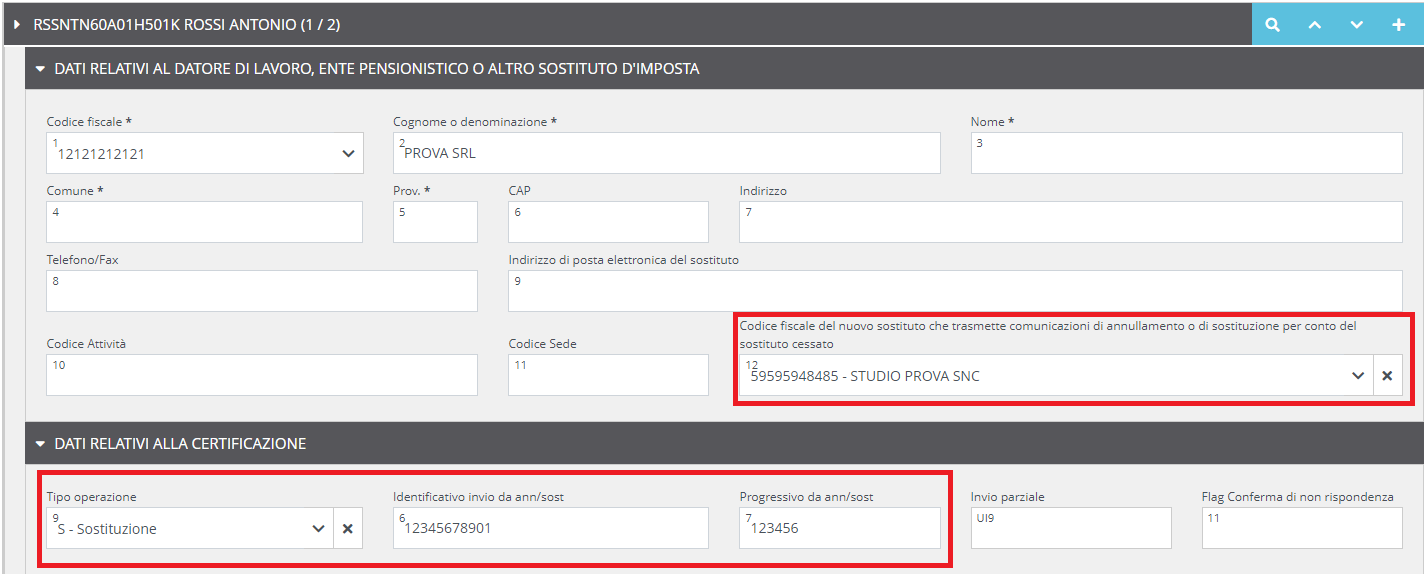Click the Cognome o denominazione field
1424x574 pixels.
coord(667,153)
